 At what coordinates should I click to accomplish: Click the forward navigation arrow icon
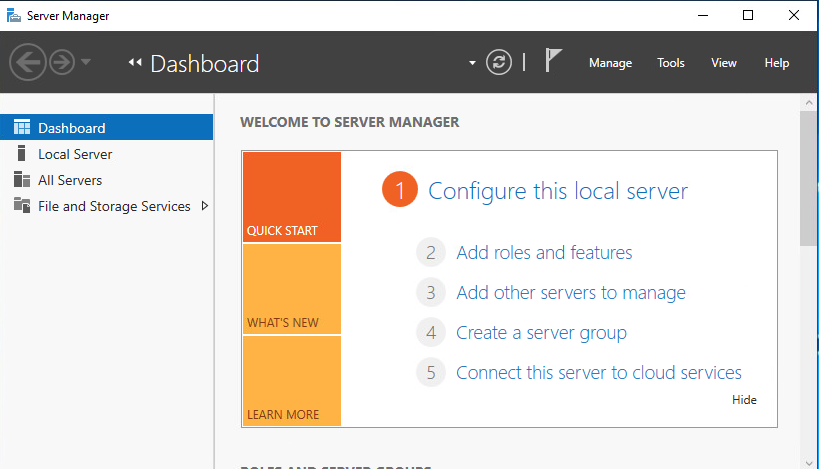click(x=62, y=62)
